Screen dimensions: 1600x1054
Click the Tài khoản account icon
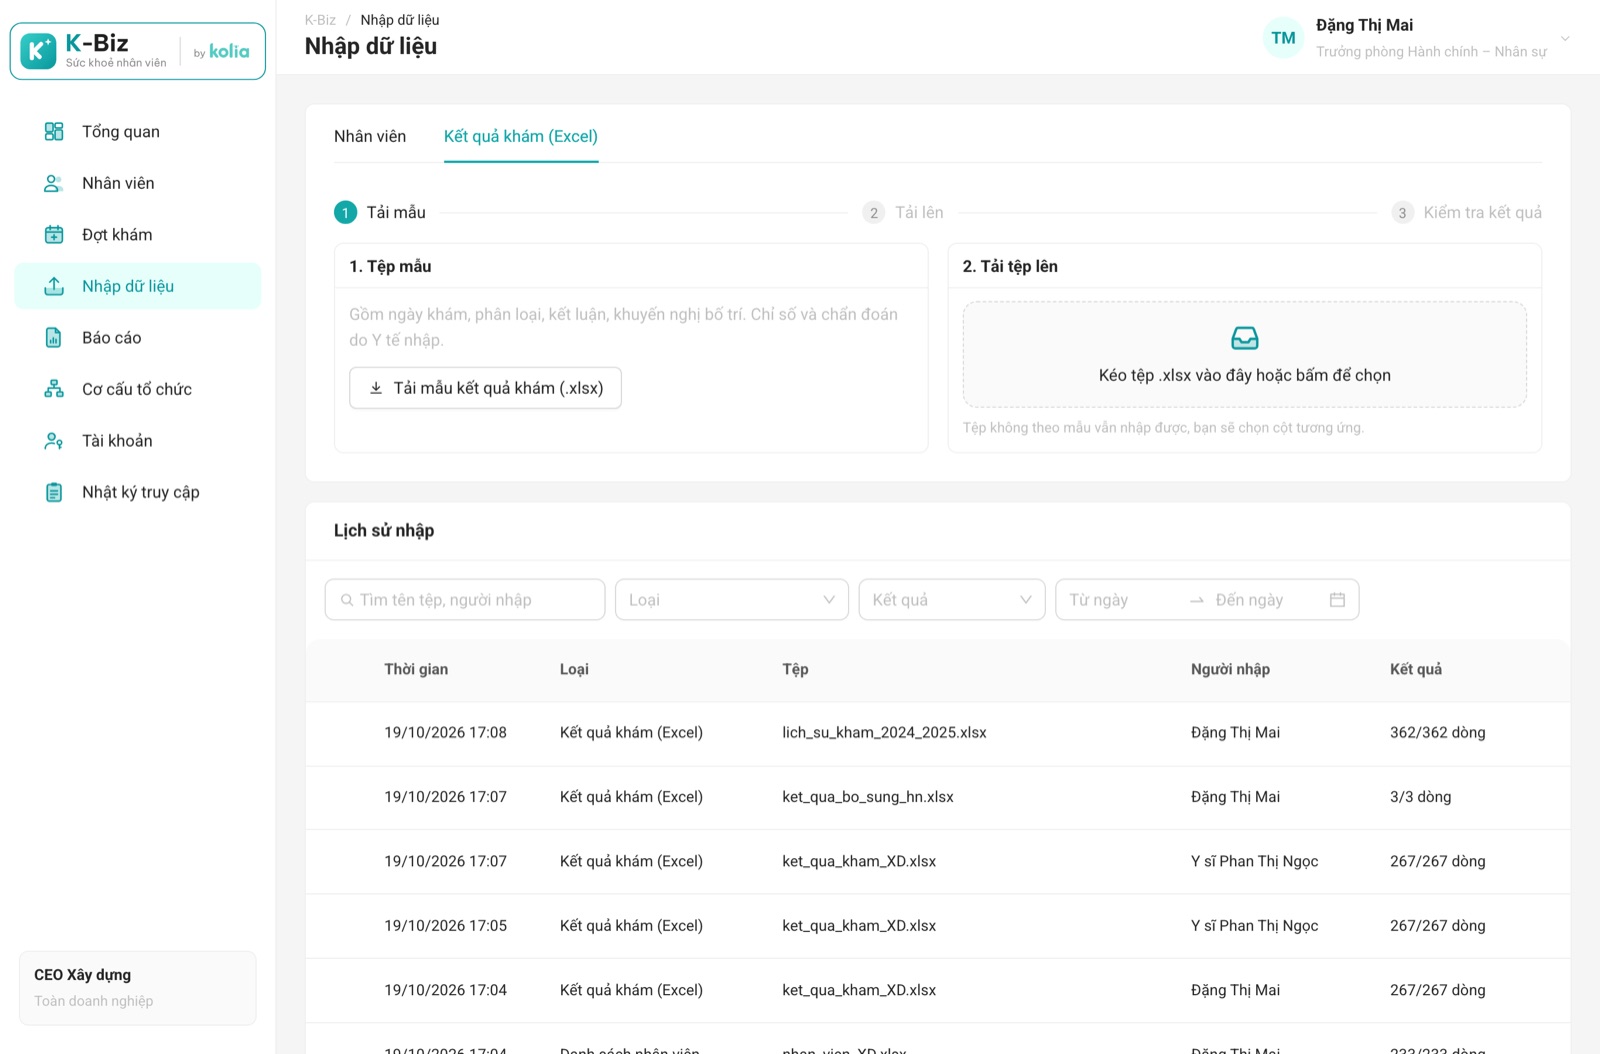pyautogui.click(x=54, y=441)
